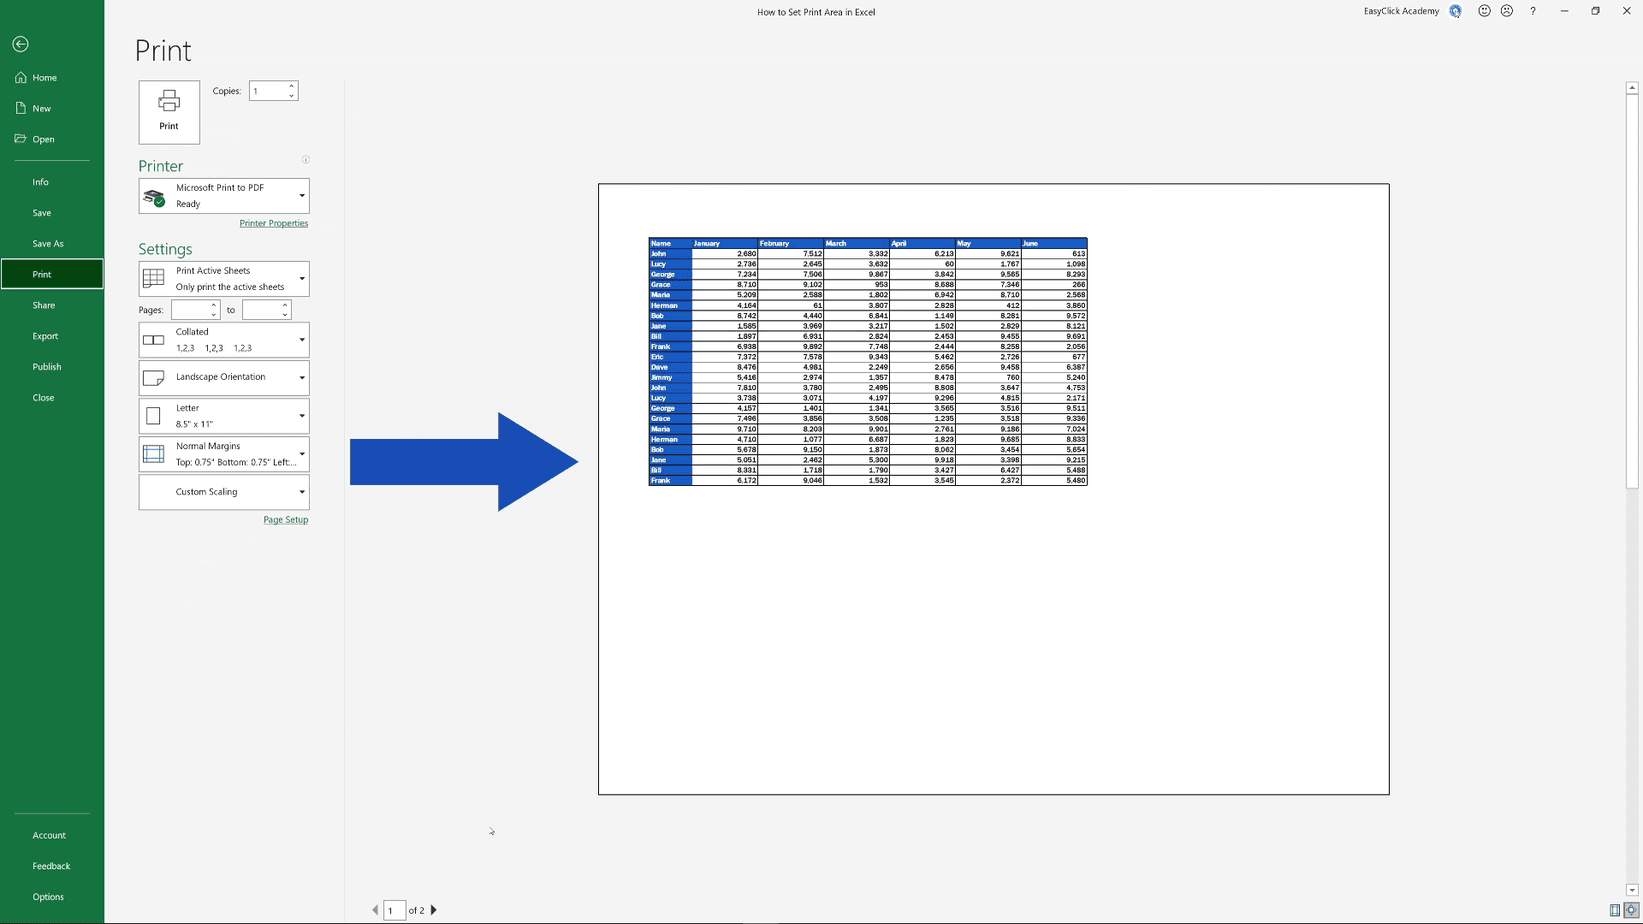The width and height of the screenshot is (1643, 924).
Task: Click the printer icon next to Microsoft Print to PDF
Action: pos(155,195)
